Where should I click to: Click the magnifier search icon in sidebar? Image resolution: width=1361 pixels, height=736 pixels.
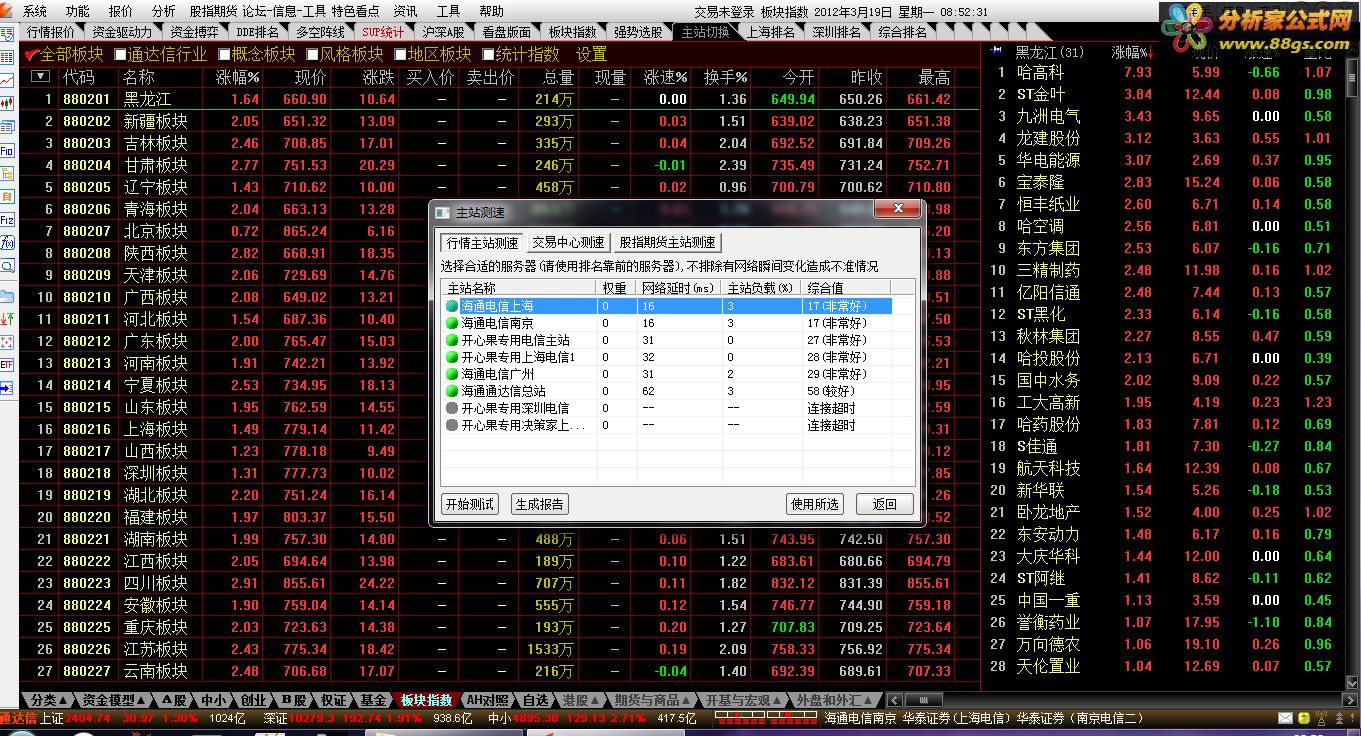pos(7,266)
